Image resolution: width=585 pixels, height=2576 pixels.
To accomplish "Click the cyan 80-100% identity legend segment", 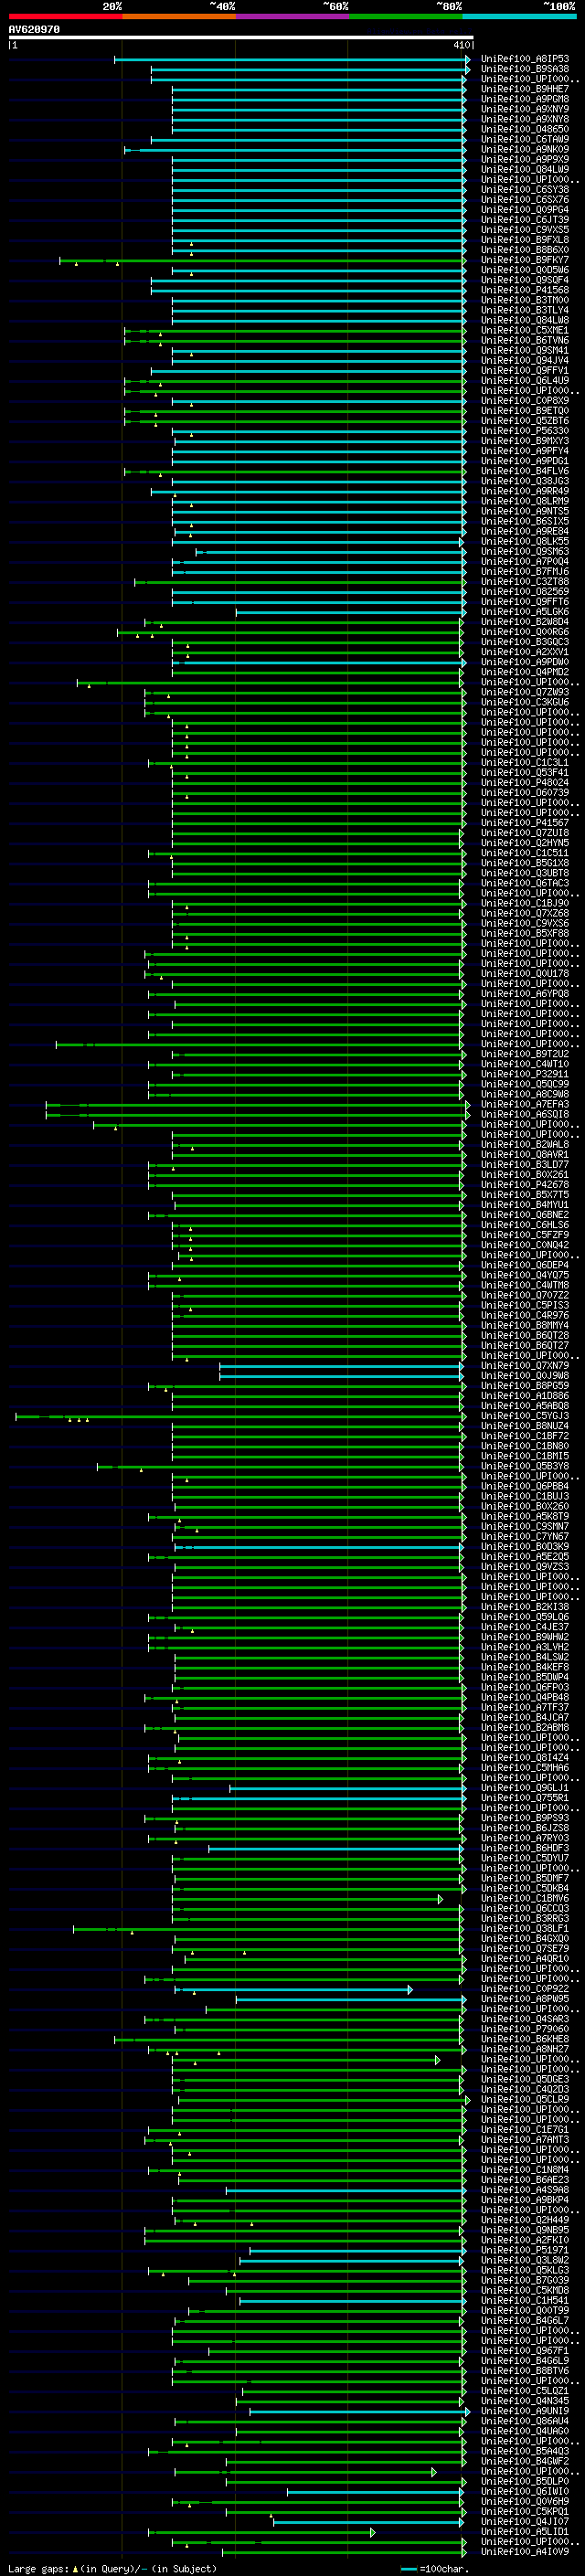I will coord(519,16).
